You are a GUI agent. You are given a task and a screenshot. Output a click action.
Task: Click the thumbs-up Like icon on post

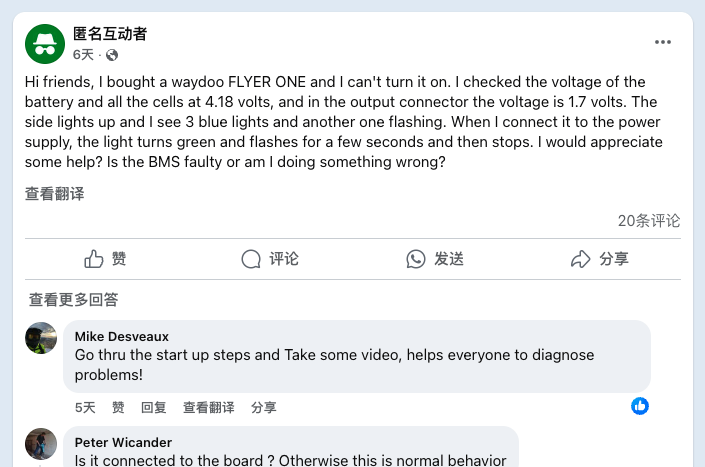94,259
